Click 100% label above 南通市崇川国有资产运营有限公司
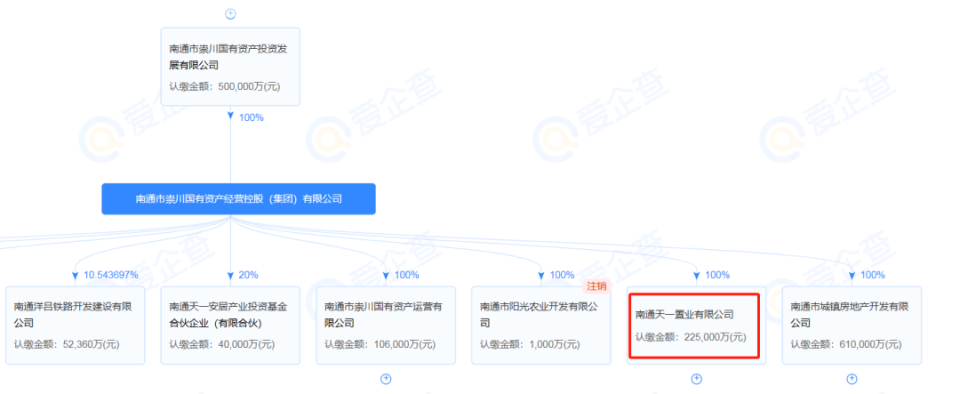 pos(406,275)
